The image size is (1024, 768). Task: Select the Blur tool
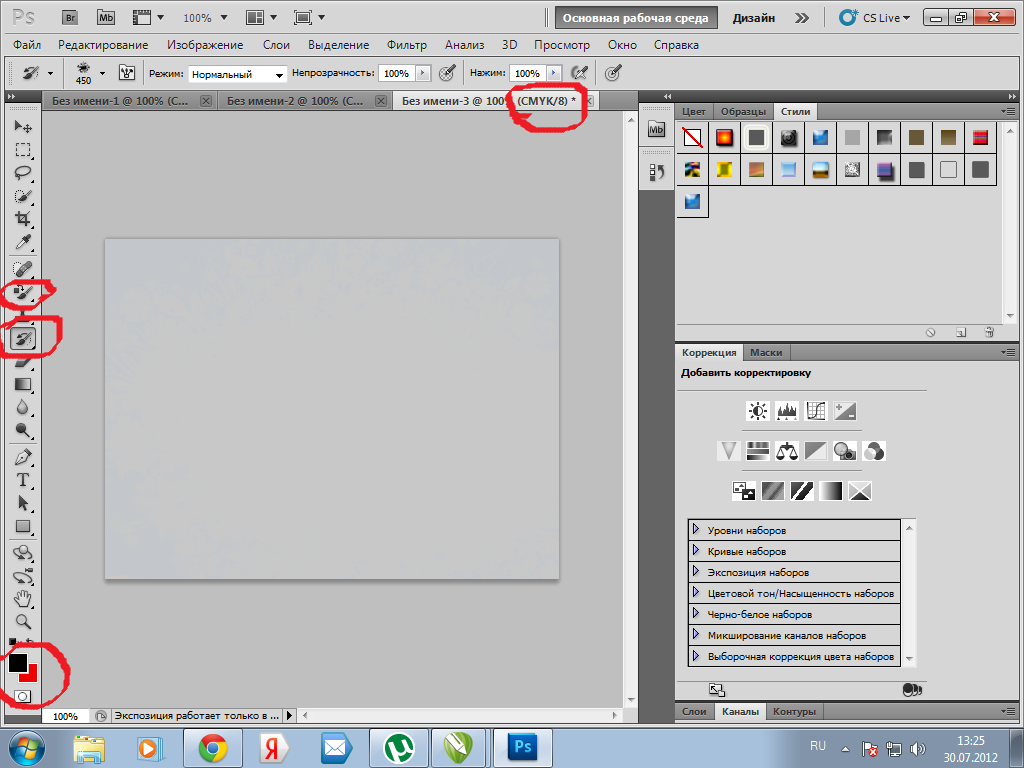[23, 408]
